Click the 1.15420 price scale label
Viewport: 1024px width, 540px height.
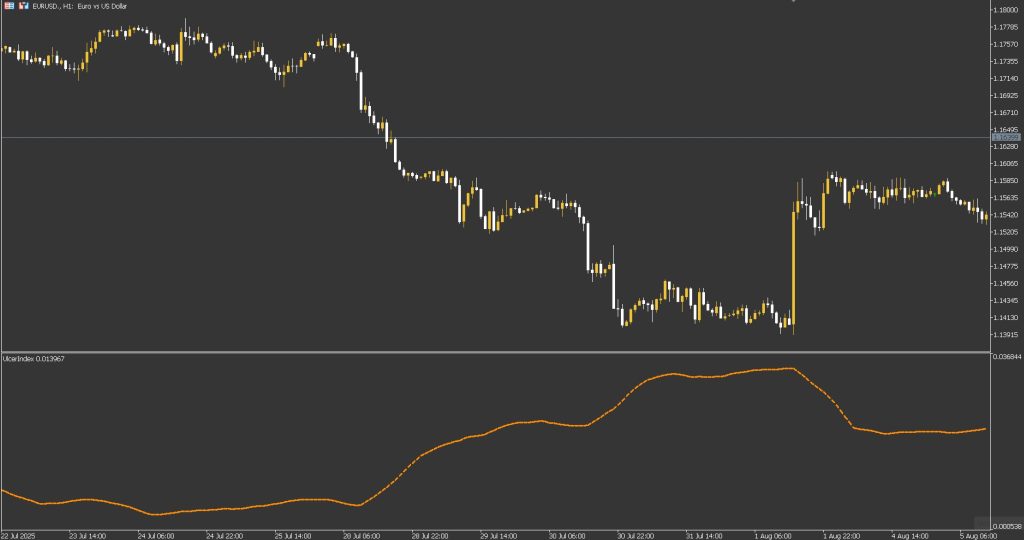click(1006, 215)
